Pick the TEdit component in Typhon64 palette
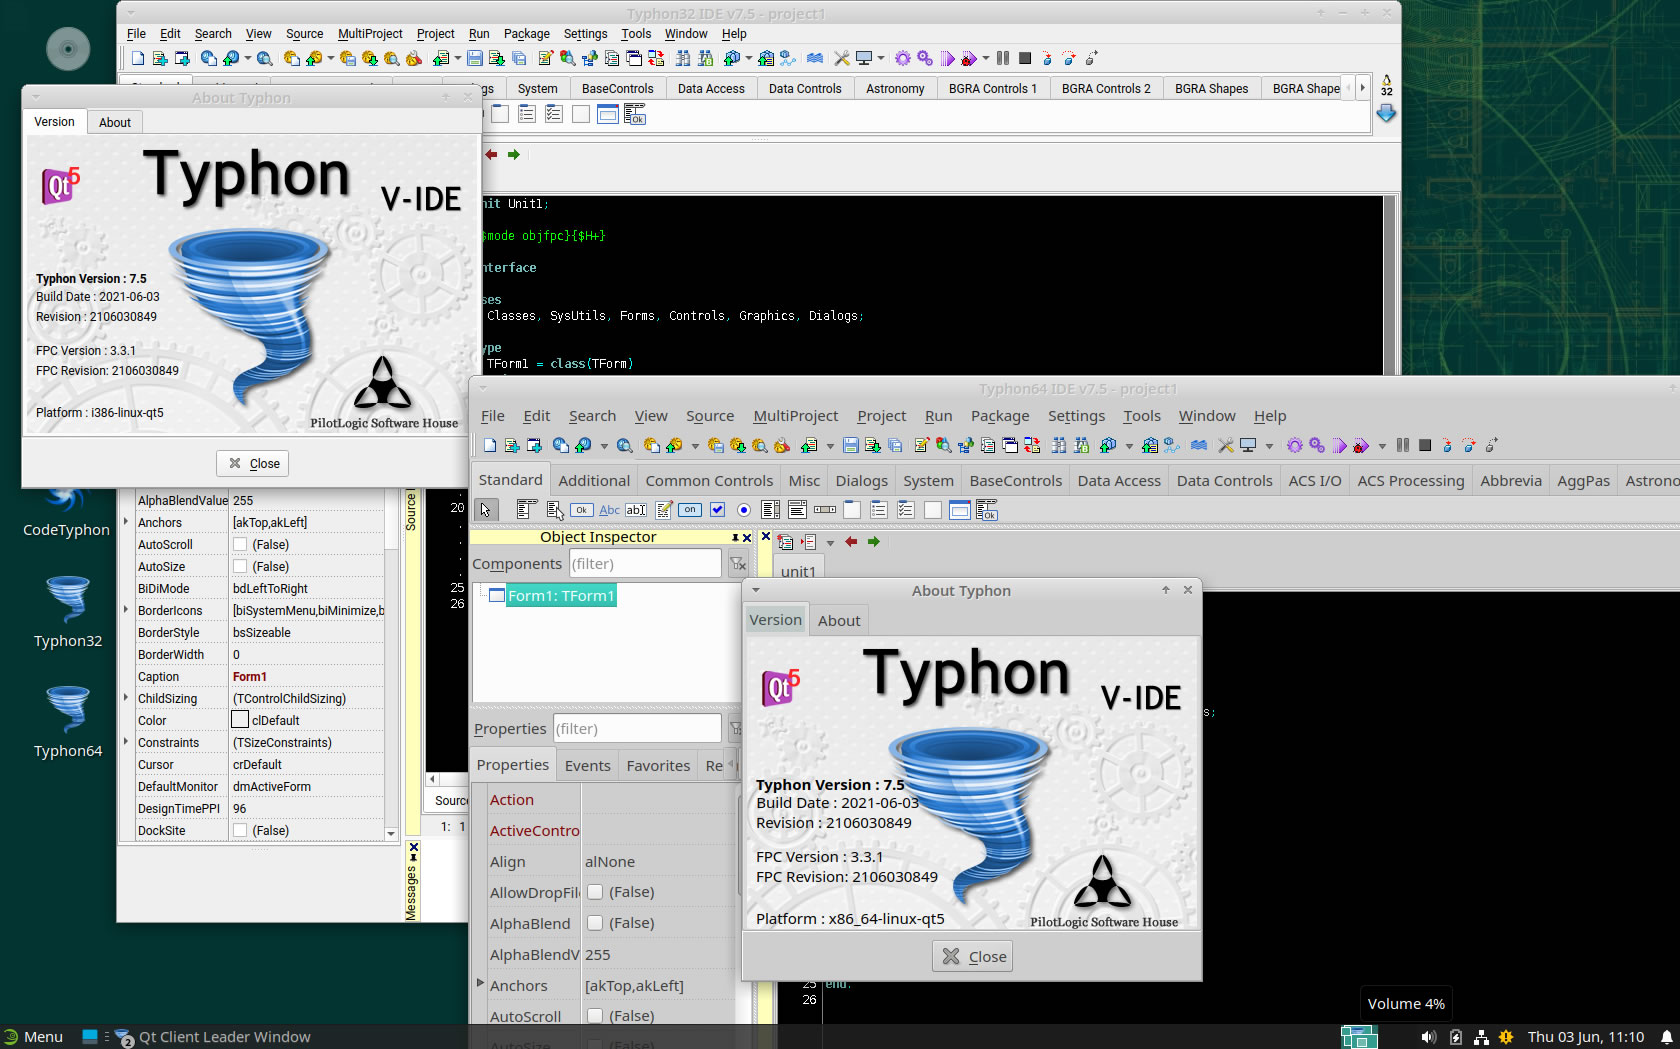 (x=636, y=510)
